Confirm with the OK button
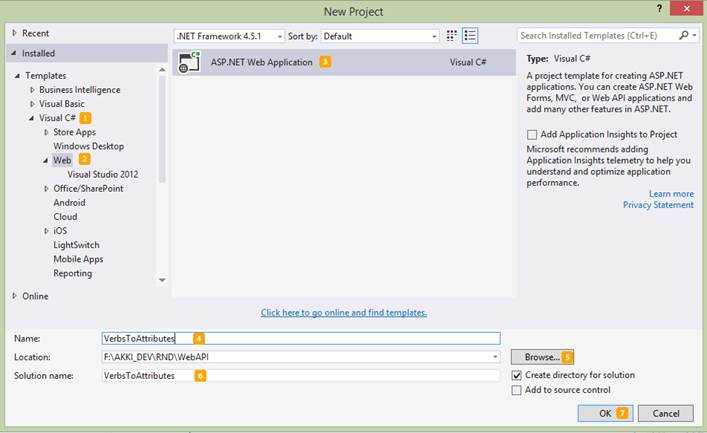707x433 pixels. (x=605, y=413)
